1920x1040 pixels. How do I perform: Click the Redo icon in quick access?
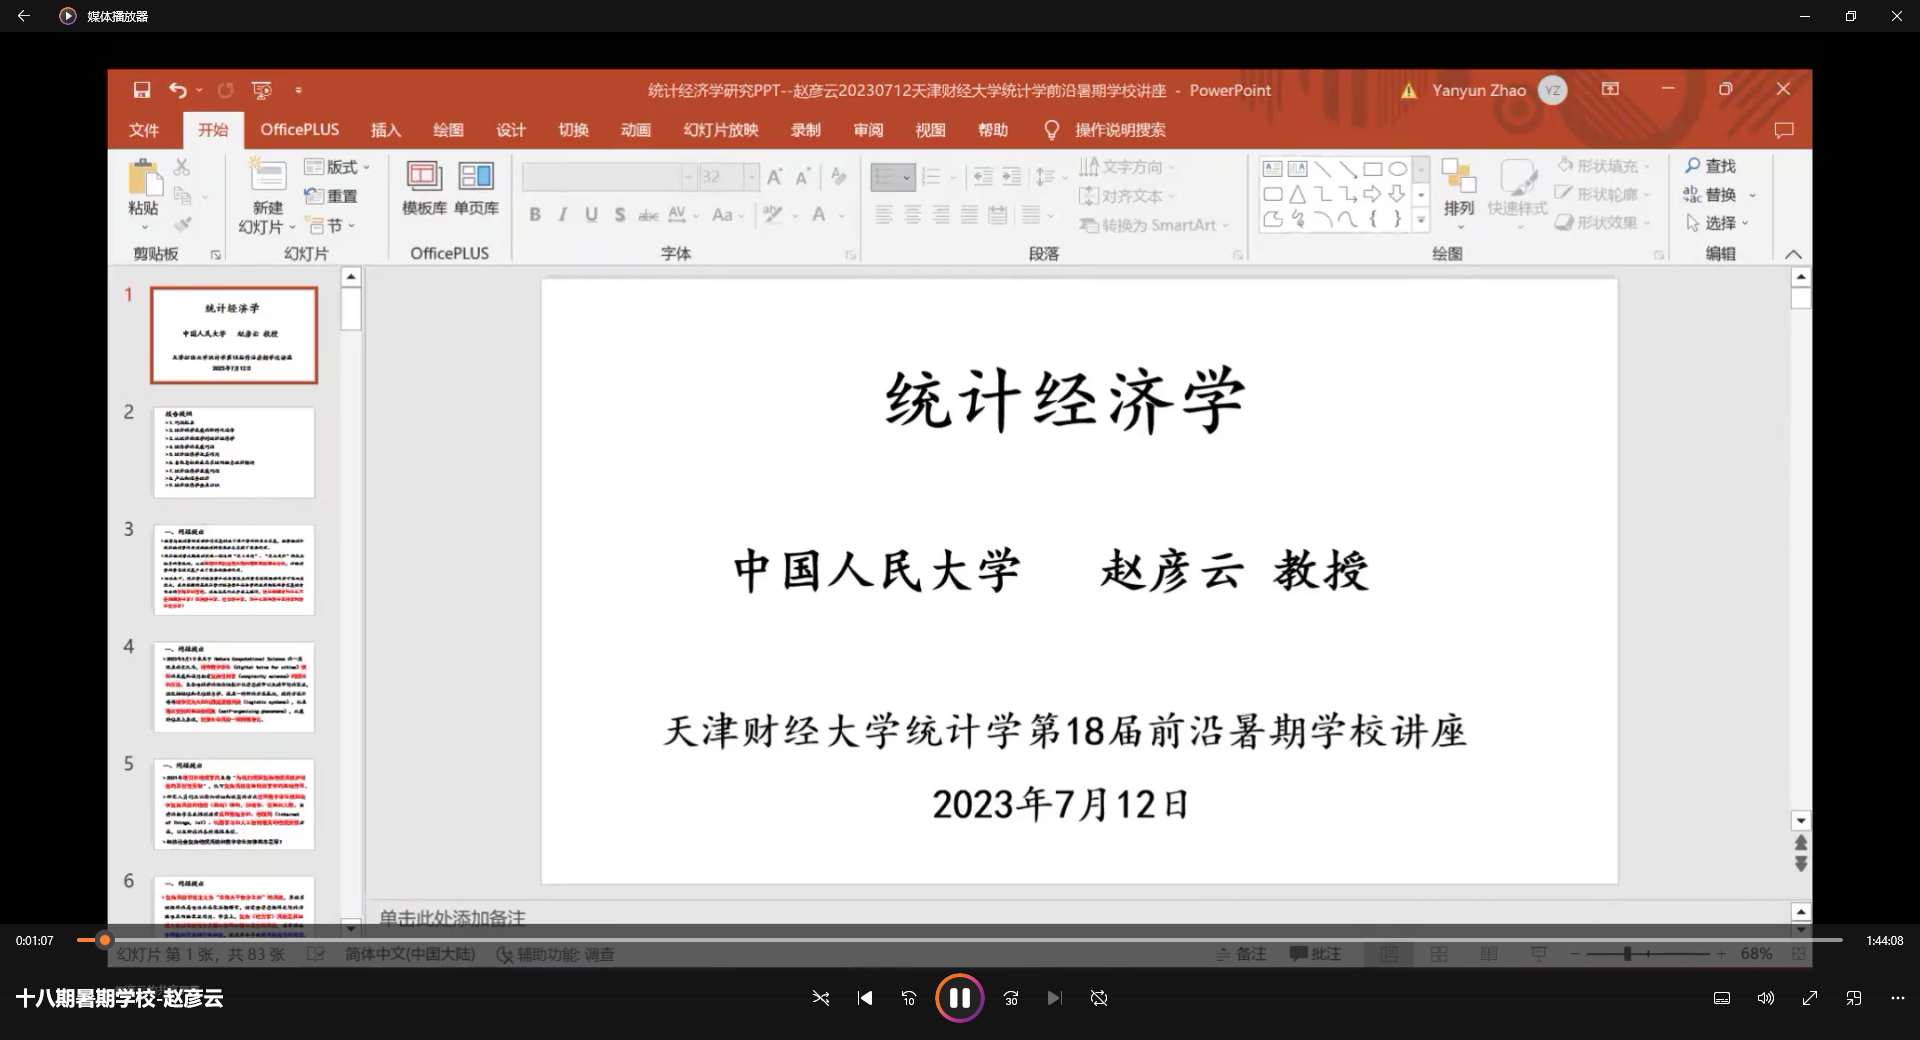pos(226,90)
